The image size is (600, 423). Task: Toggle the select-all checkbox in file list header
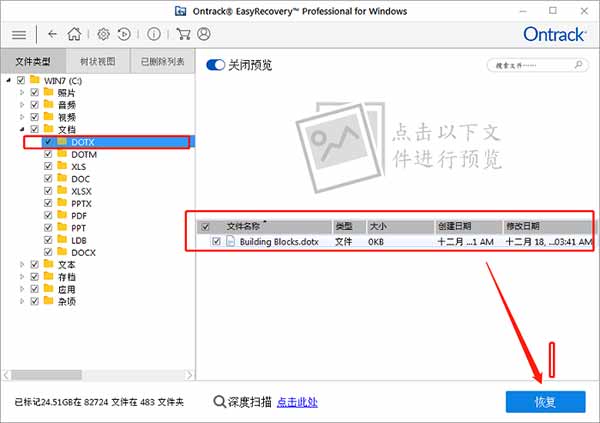(206, 226)
